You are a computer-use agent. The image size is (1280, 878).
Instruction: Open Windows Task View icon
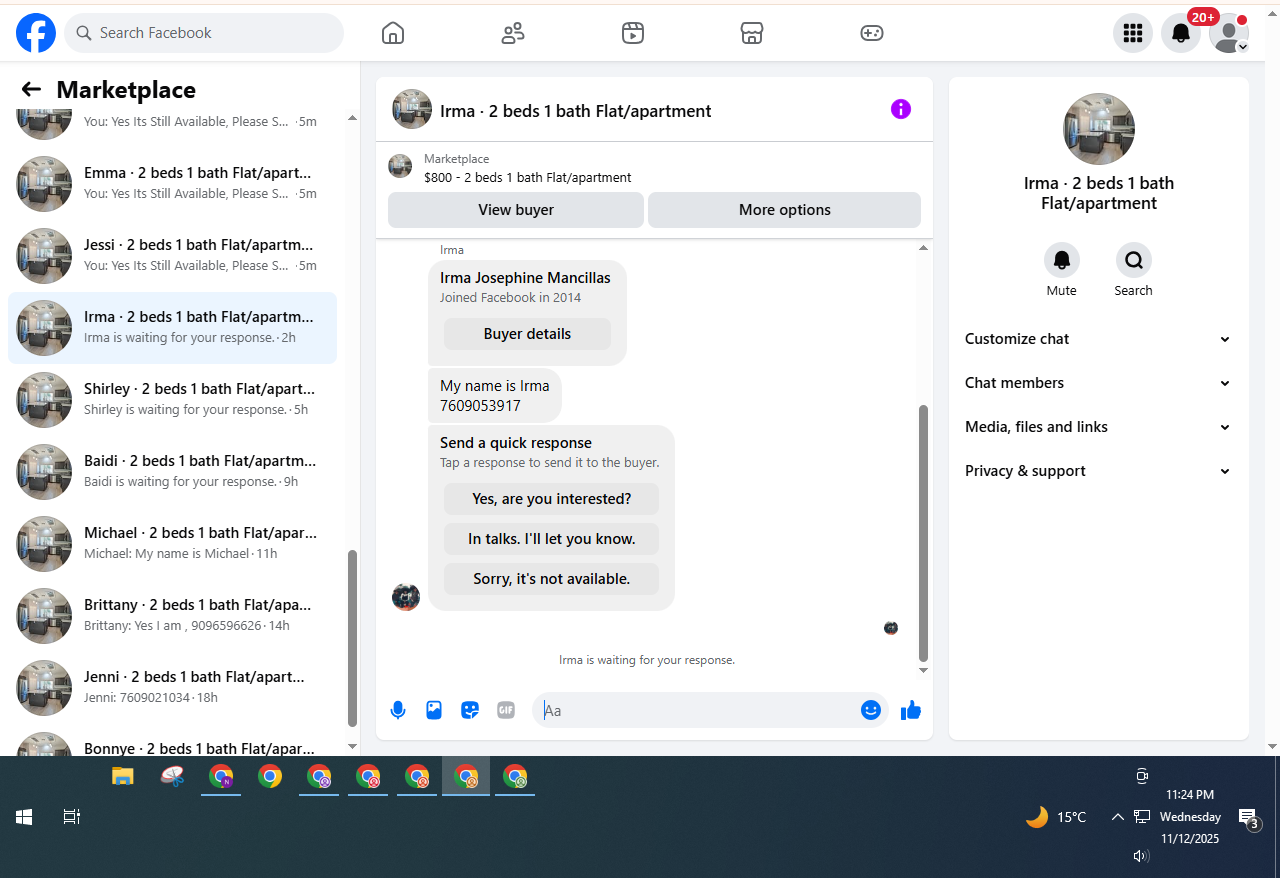point(71,817)
